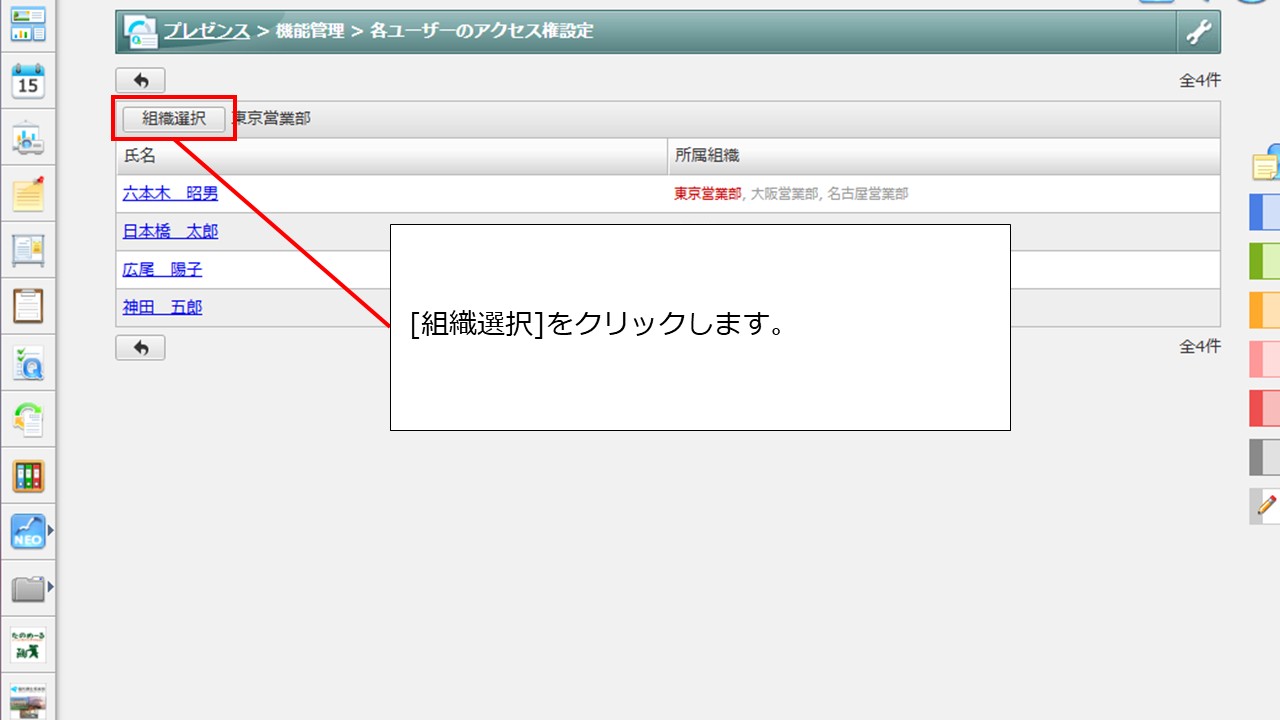Viewport: 1280px width, 720px height.
Task: Open the blue NEO chart icon
Action: 28,532
